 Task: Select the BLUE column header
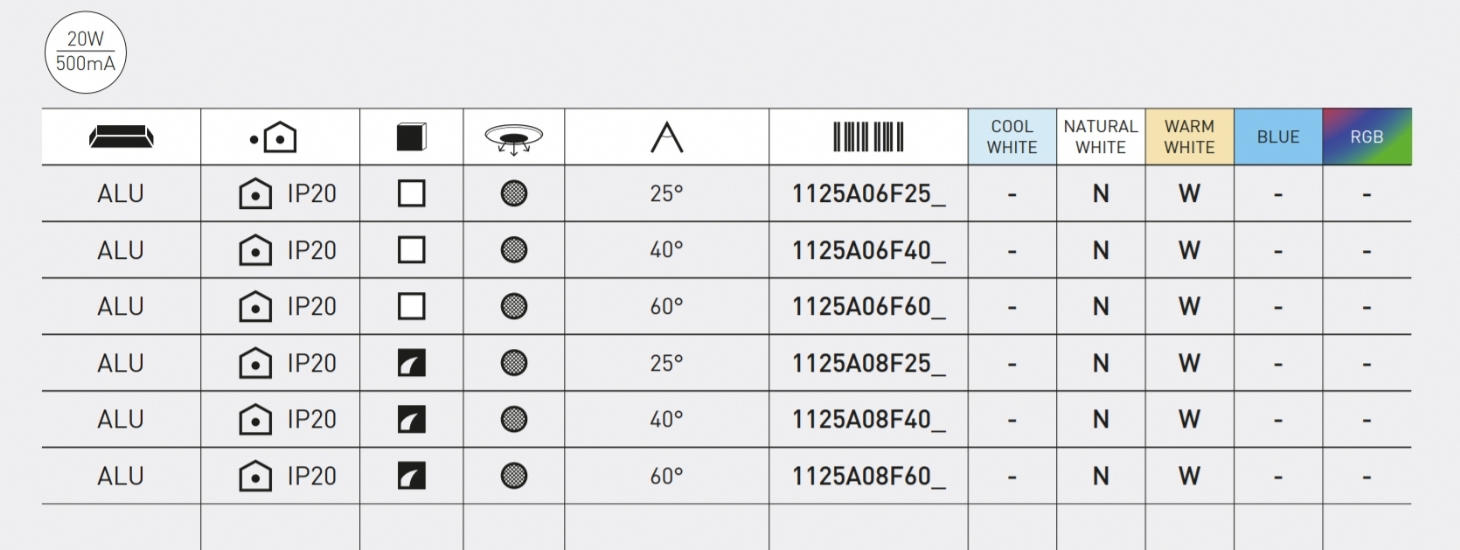pos(1278,137)
